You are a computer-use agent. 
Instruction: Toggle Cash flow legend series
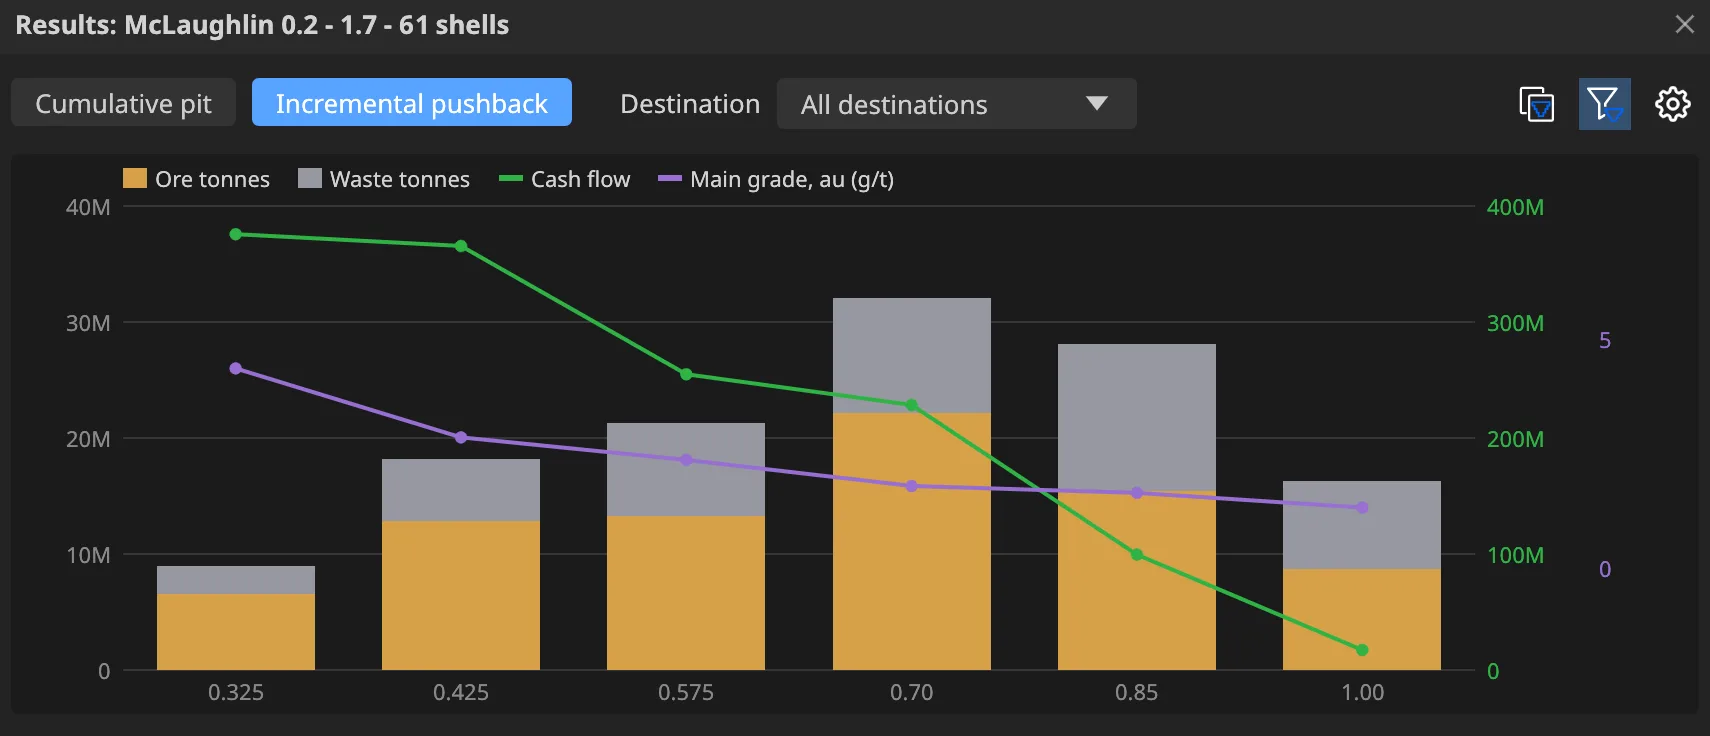[565, 179]
